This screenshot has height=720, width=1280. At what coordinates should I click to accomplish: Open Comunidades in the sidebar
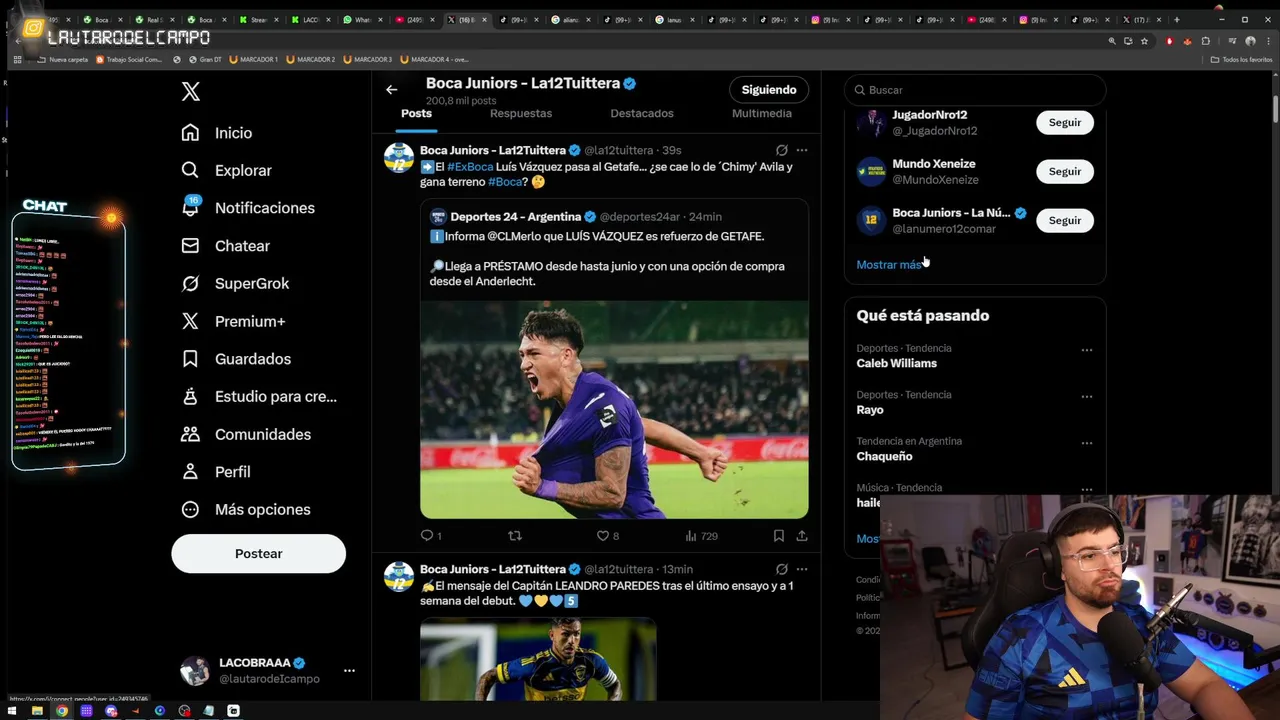pos(245,434)
